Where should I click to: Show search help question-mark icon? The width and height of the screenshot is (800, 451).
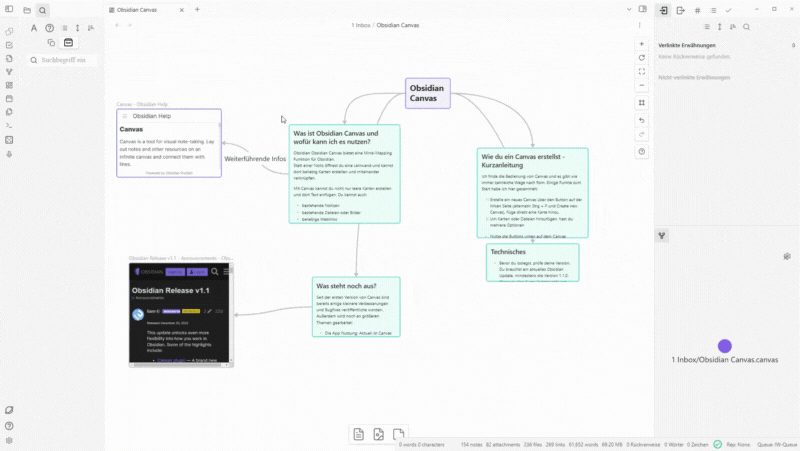49,28
